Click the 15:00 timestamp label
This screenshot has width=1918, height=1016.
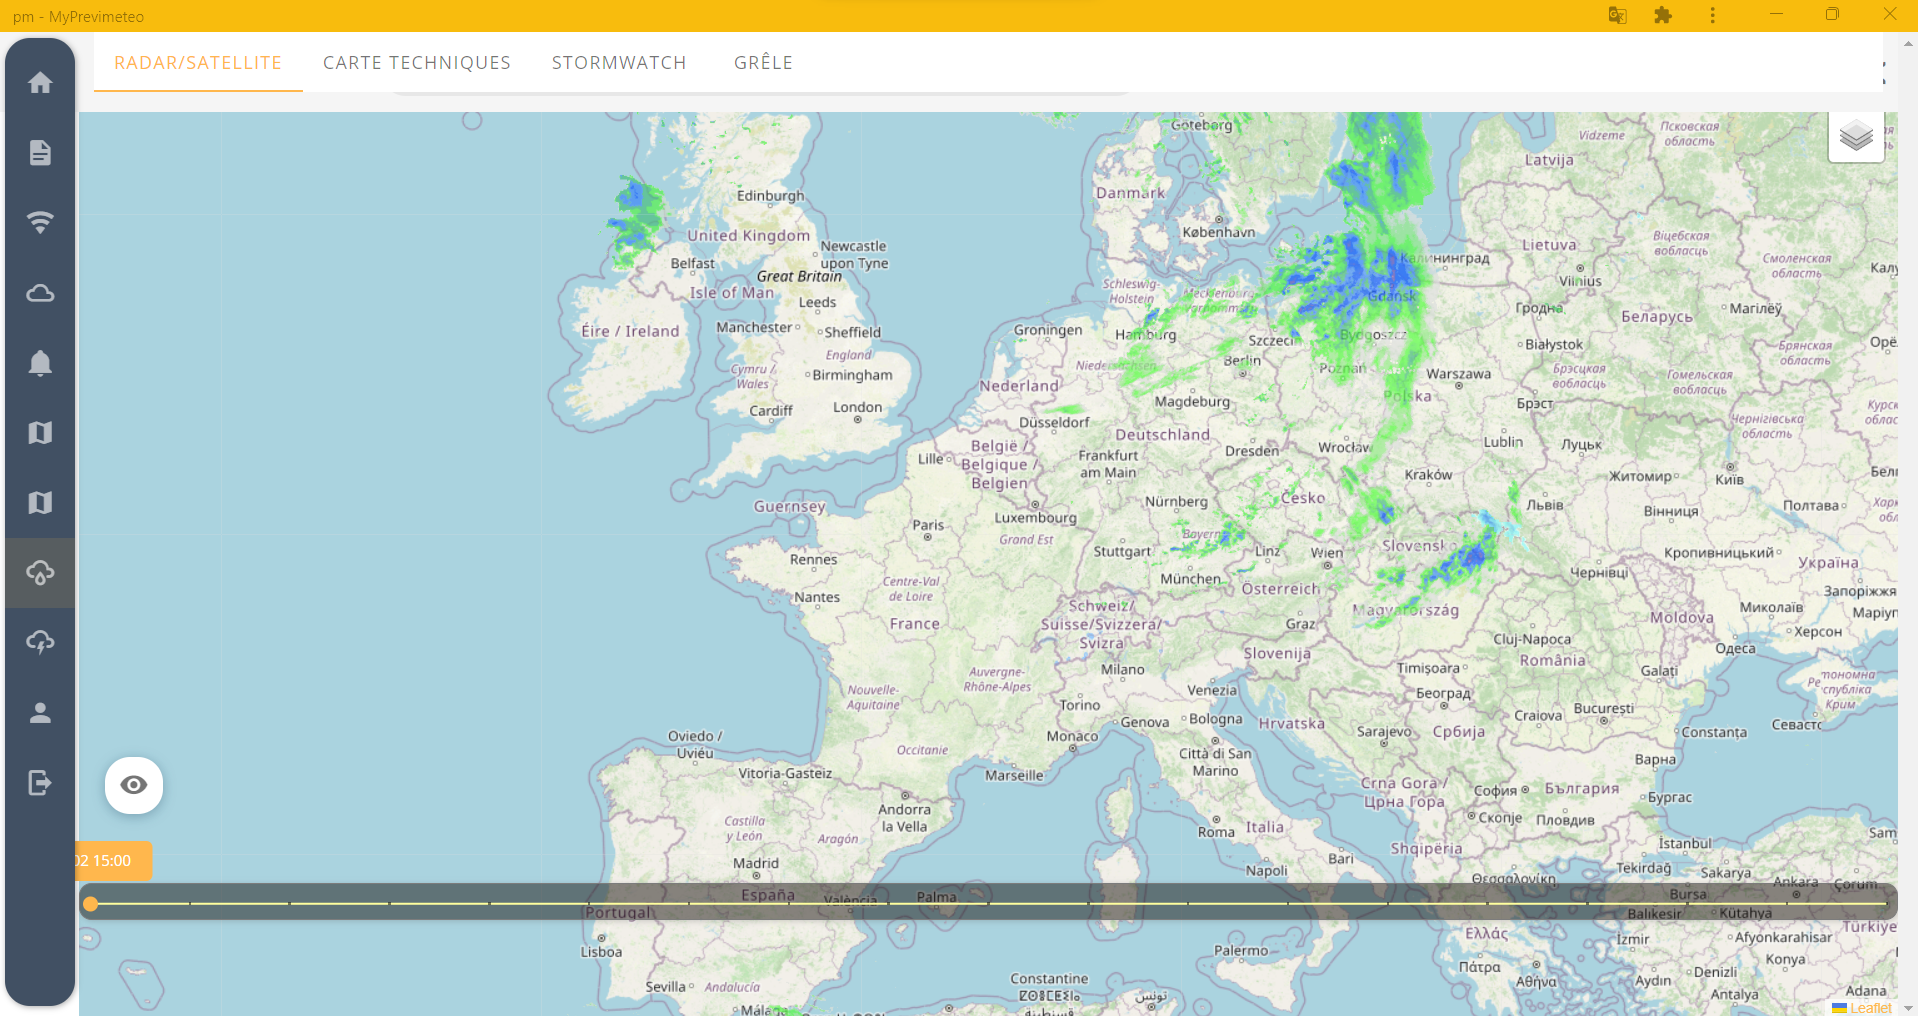coord(112,861)
